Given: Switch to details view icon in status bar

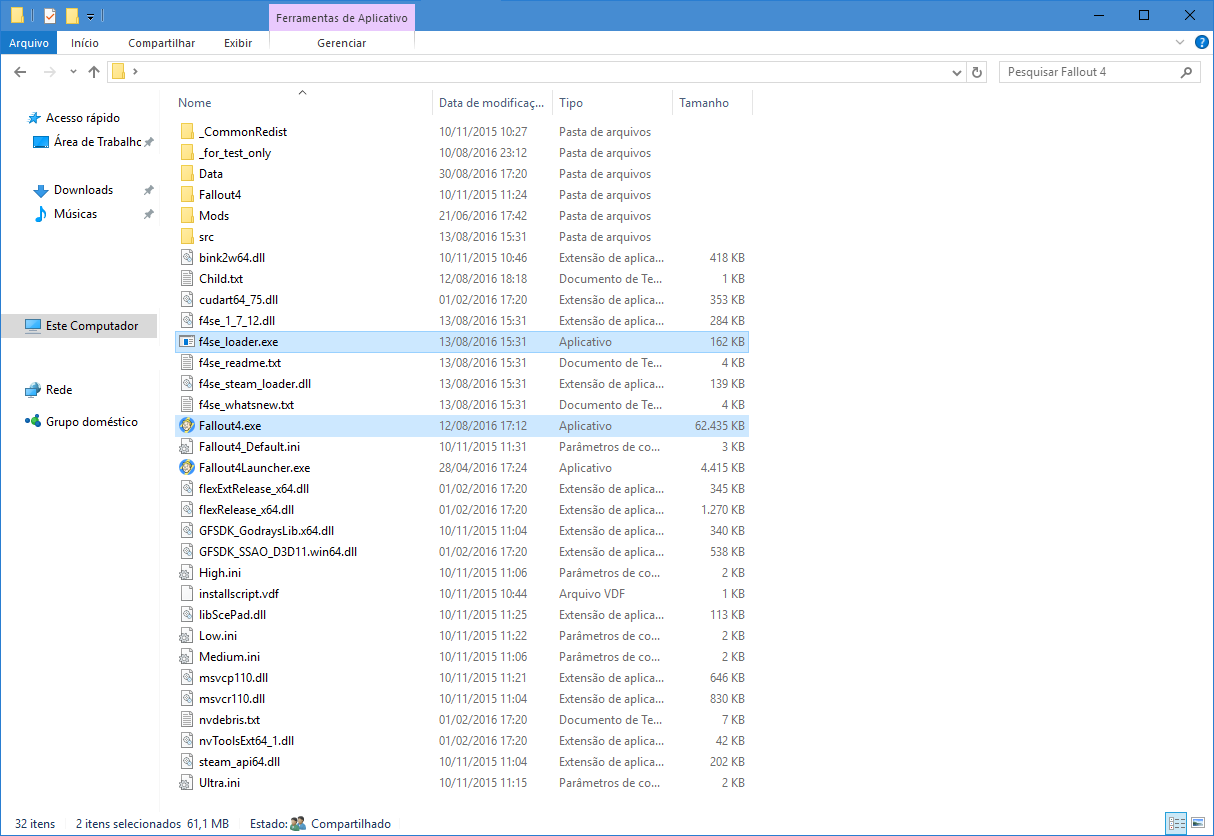Looking at the screenshot, I should tap(1176, 824).
